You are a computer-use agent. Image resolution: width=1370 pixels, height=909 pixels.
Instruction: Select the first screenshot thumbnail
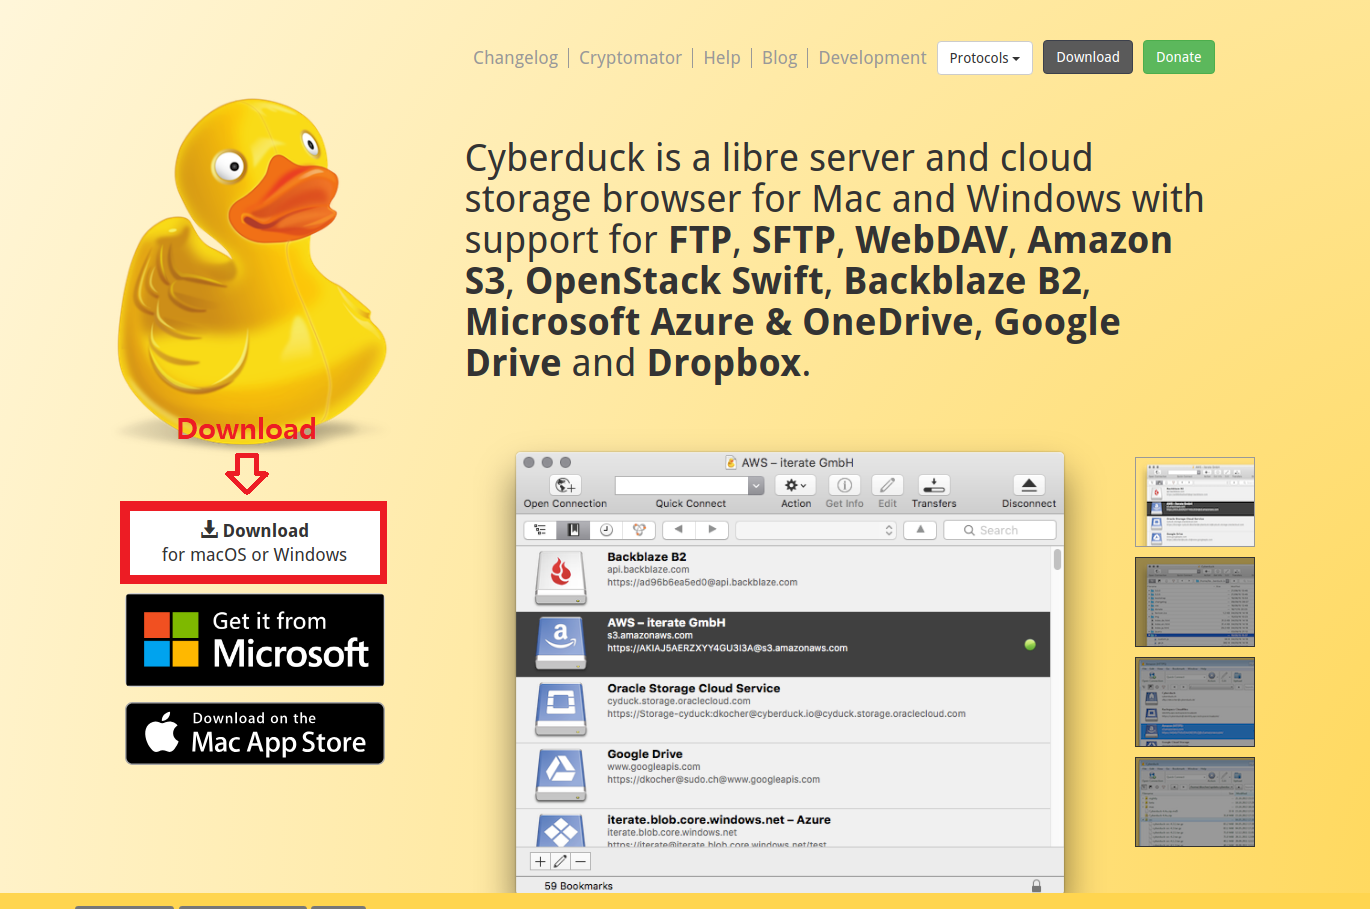click(1194, 502)
